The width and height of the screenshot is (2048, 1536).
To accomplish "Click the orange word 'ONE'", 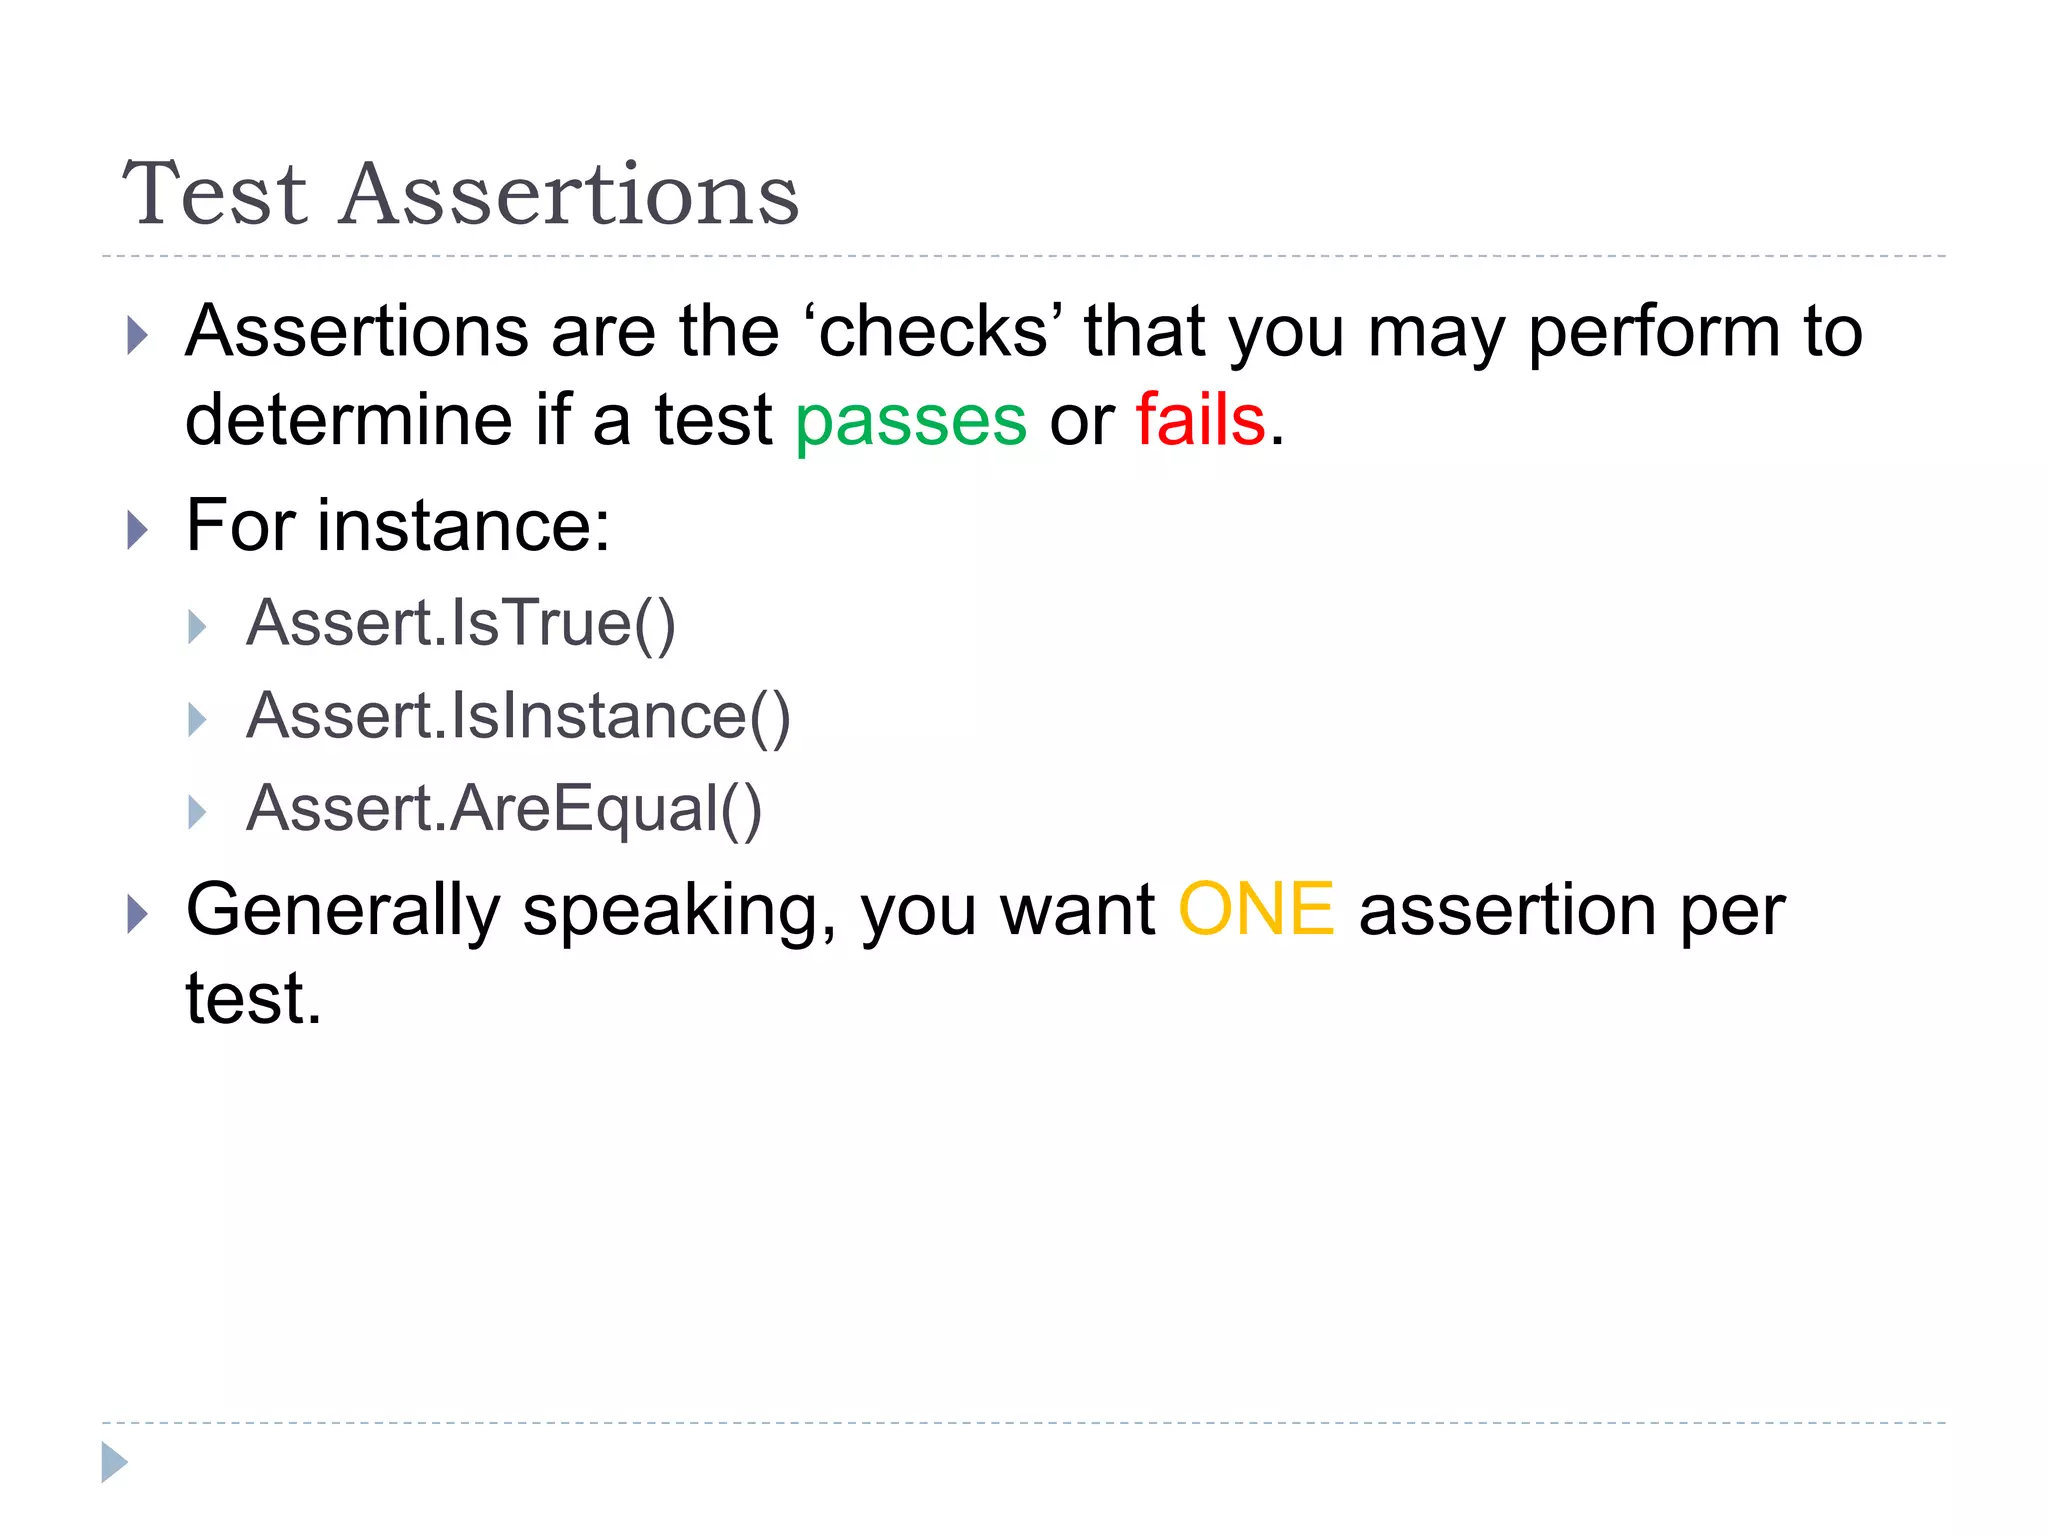I will point(1256,910).
